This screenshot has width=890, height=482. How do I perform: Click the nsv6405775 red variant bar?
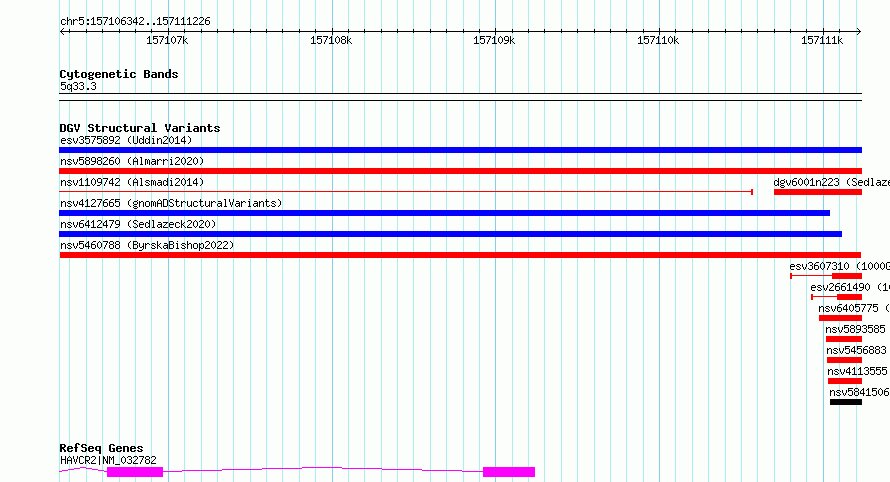[x=841, y=318]
